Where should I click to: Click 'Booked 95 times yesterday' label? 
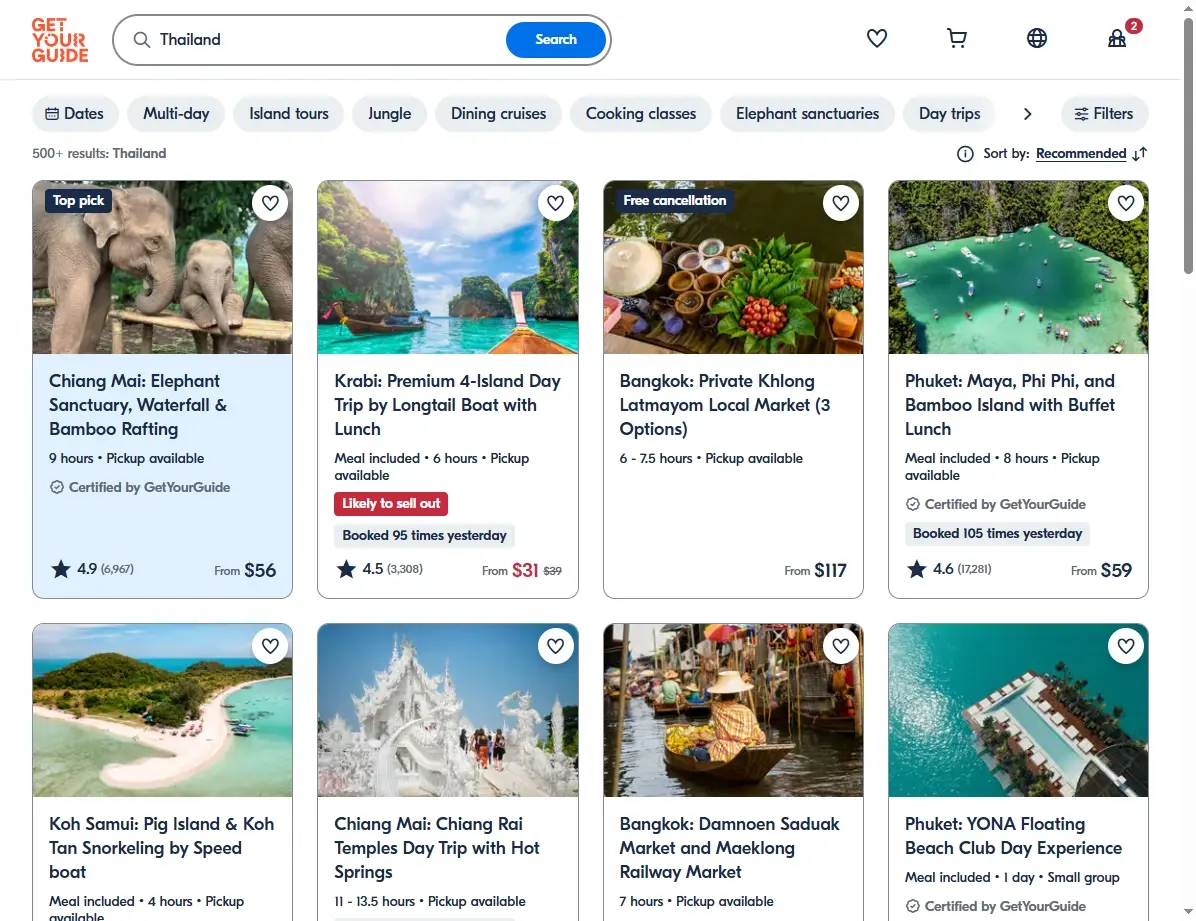point(424,536)
